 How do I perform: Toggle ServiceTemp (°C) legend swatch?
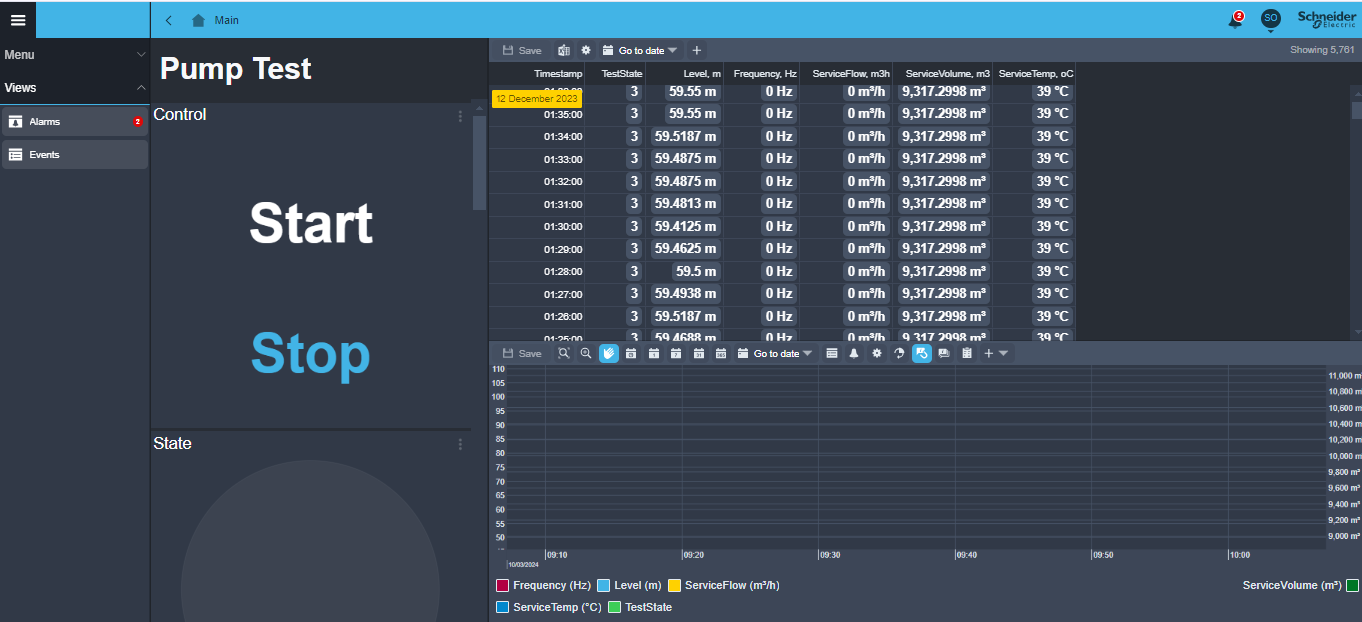click(x=503, y=607)
